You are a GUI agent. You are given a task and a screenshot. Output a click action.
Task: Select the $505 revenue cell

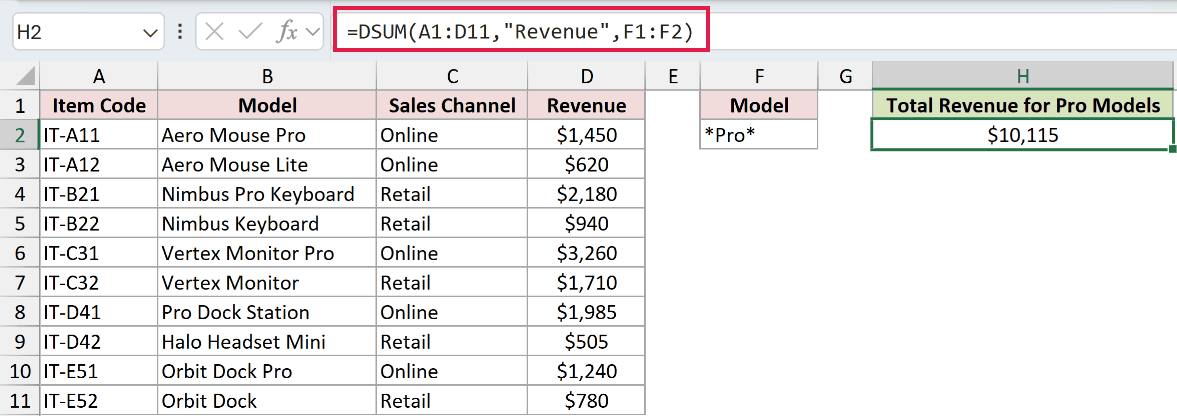tap(586, 342)
